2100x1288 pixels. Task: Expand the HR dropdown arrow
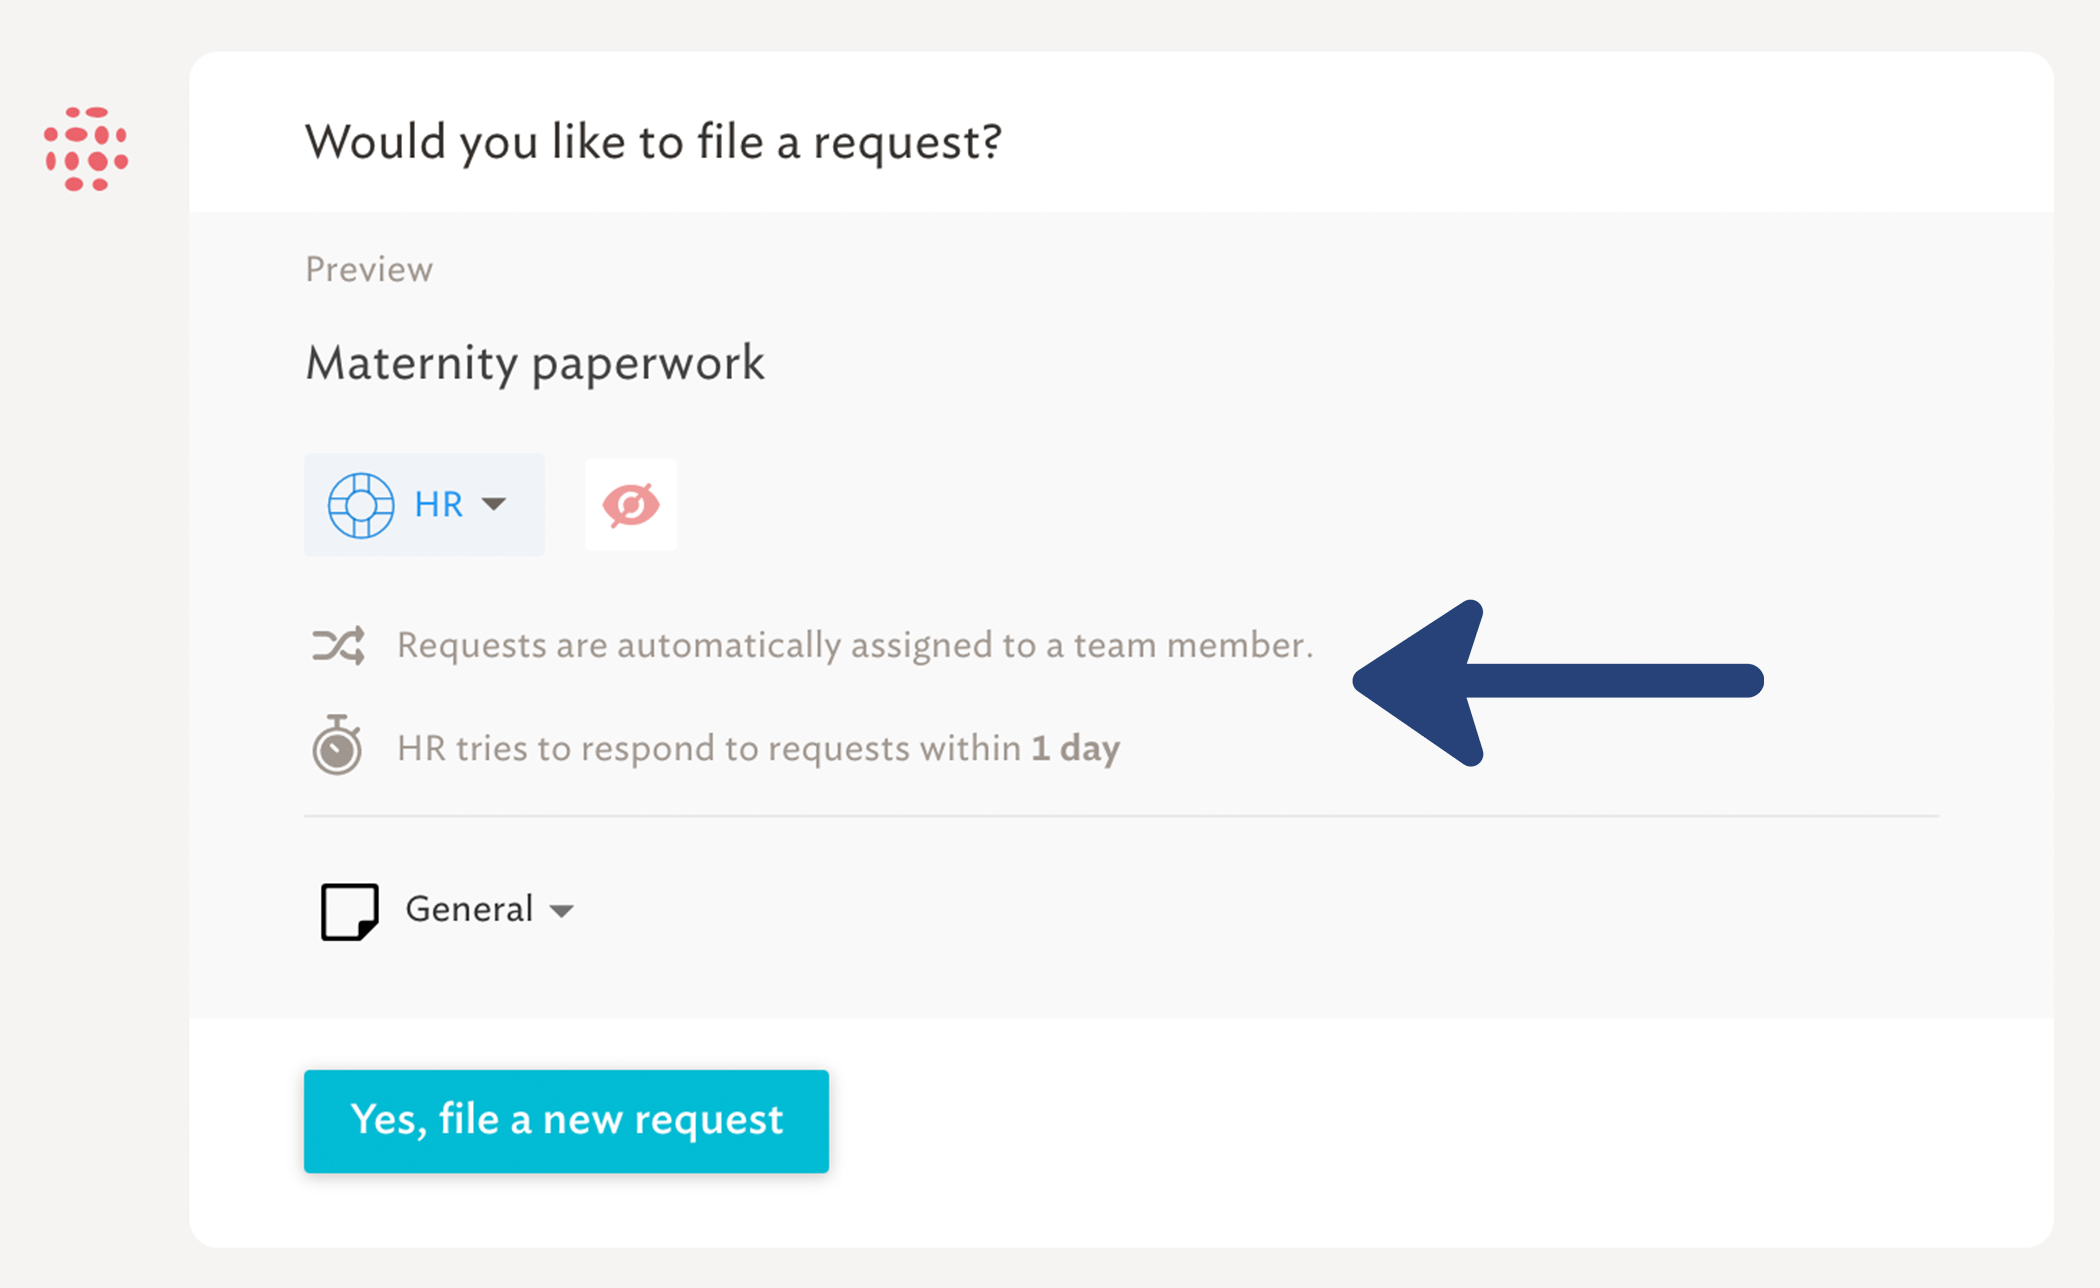click(x=494, y=504)
